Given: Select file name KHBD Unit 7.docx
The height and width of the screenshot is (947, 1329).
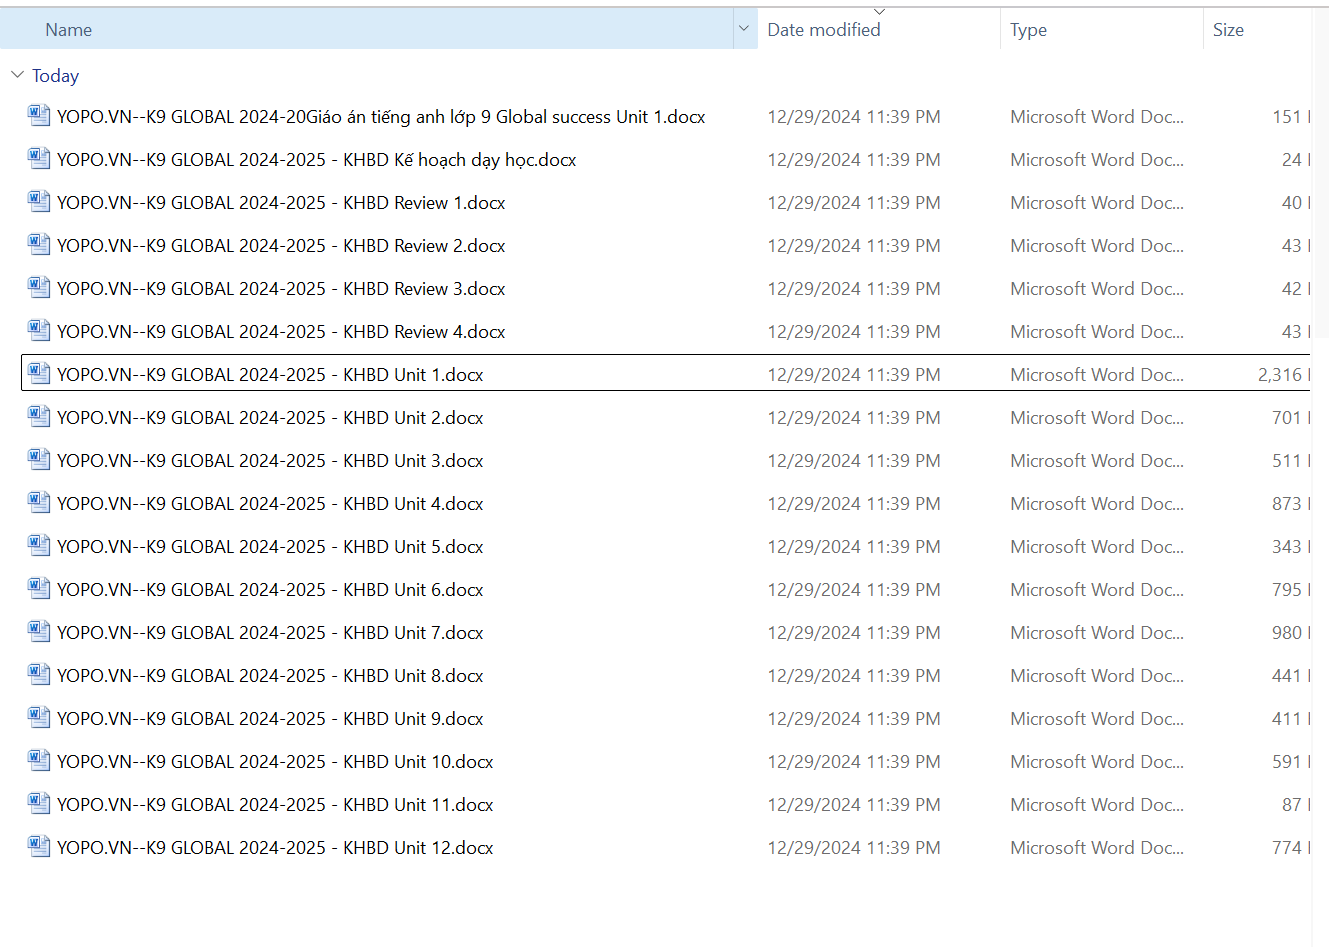Looking at the screenshot, I should pyautogui.click(x=270, y=633).
